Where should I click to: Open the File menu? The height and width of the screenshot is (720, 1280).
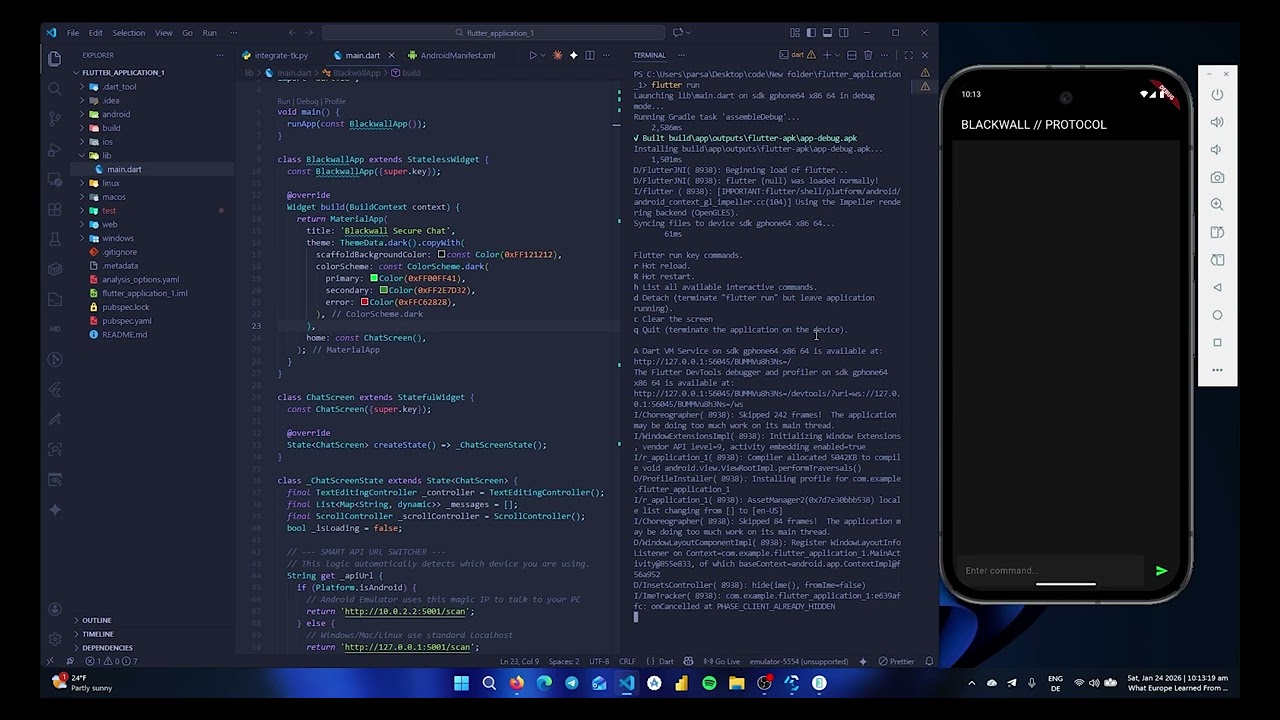(x=73, y=32)
